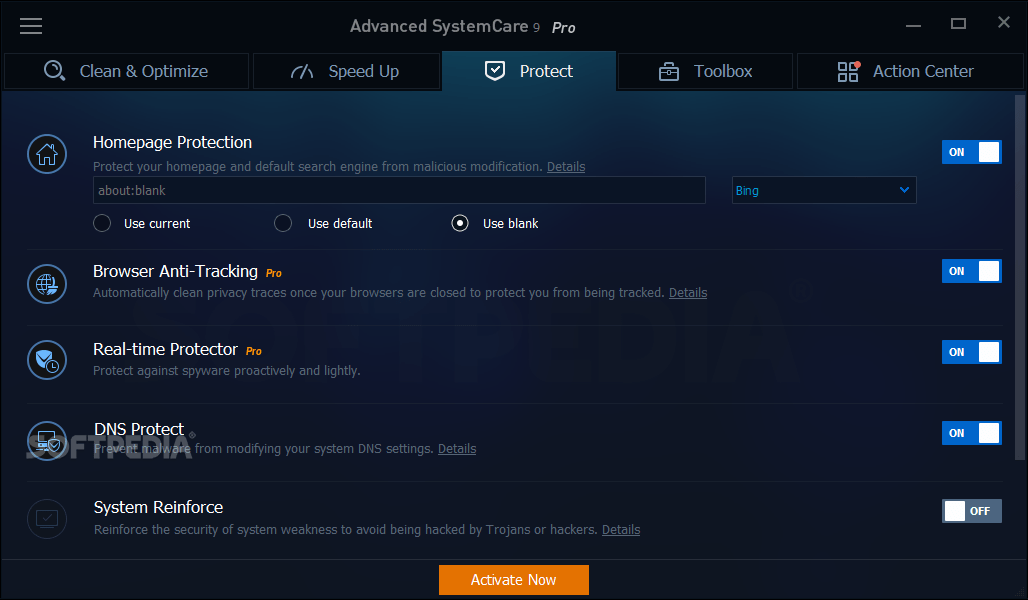Toggle DNS Protect off

tap(972, 433)
